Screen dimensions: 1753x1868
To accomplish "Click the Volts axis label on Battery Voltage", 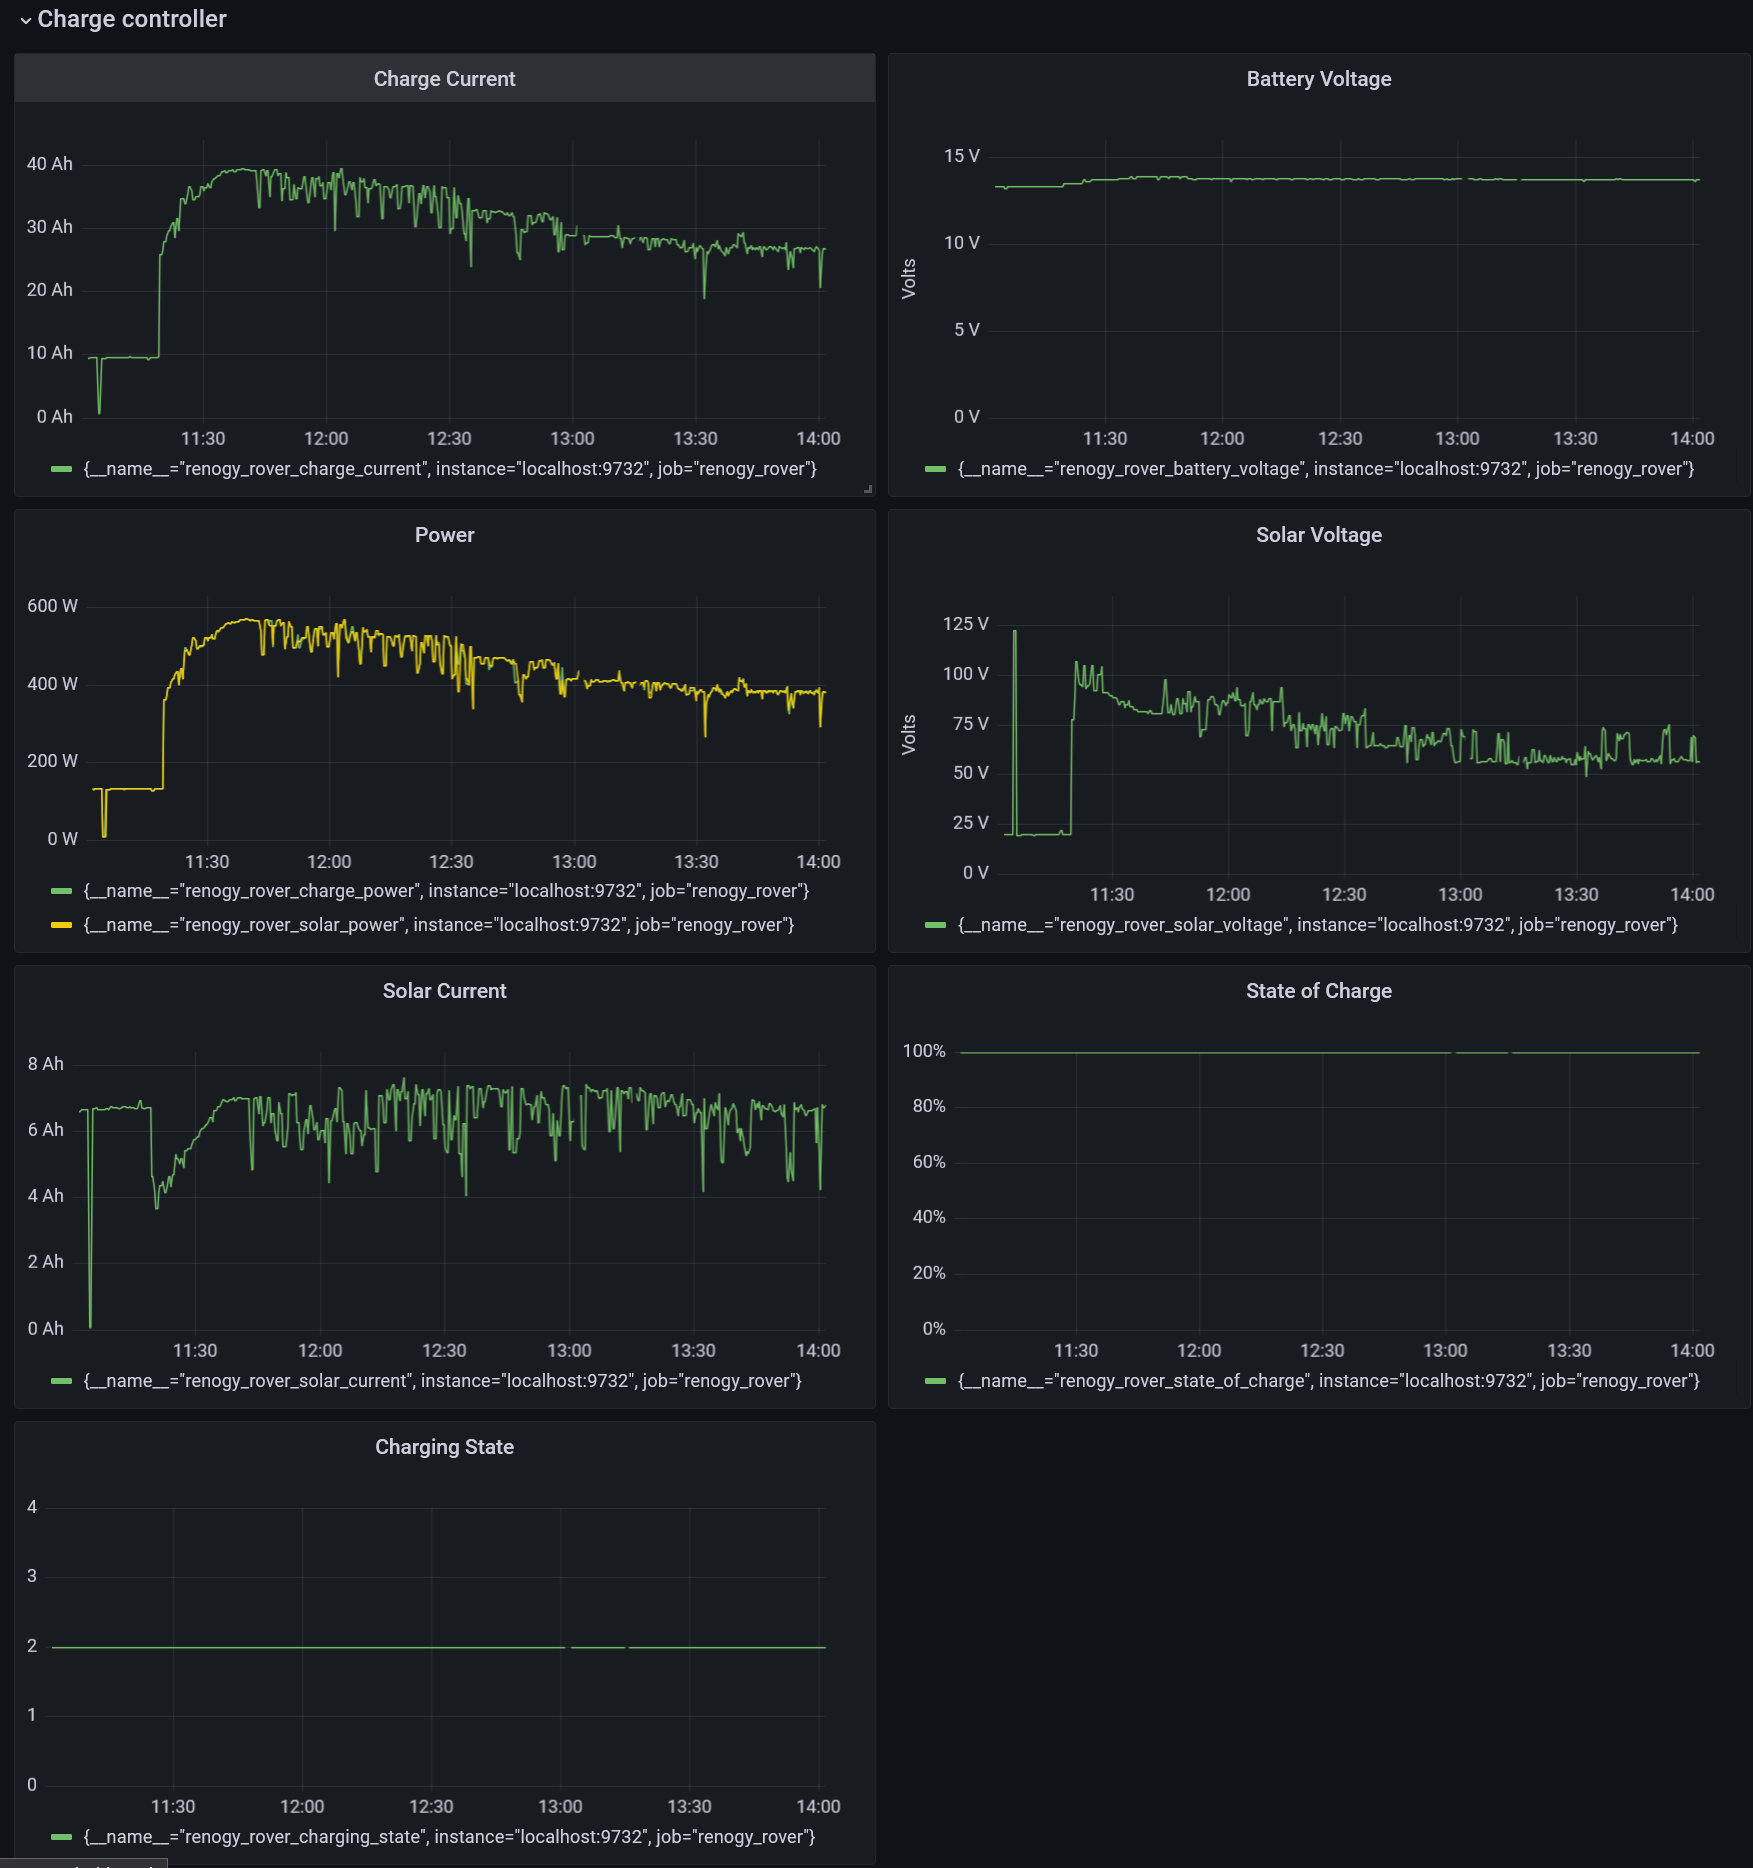I will (909, 279).
